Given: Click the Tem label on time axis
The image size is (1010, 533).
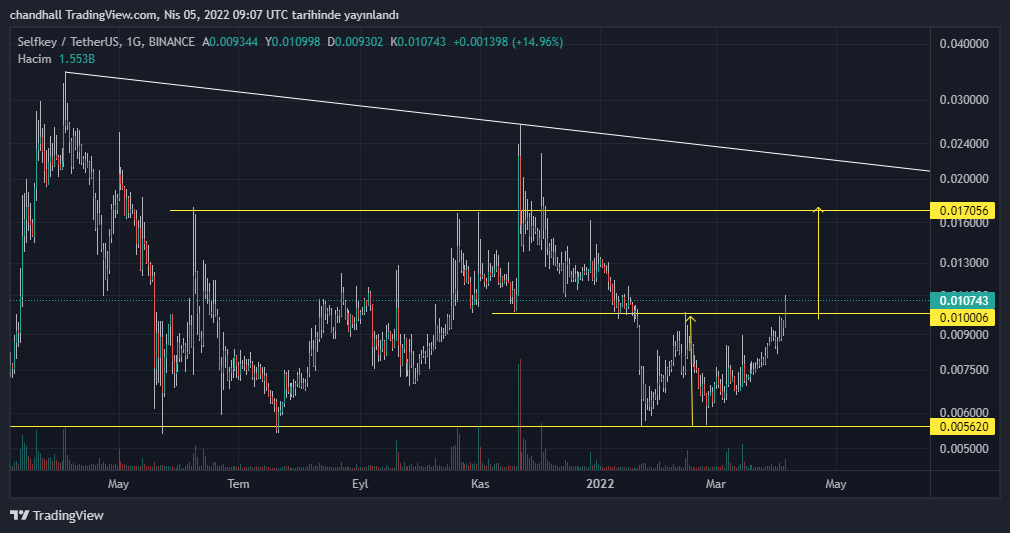Looking at the screenshot, I should click(x=238, y=484).
